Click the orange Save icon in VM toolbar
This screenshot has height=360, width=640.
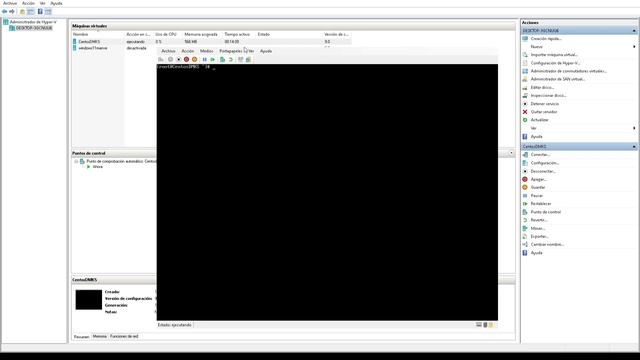click(194, 60)
